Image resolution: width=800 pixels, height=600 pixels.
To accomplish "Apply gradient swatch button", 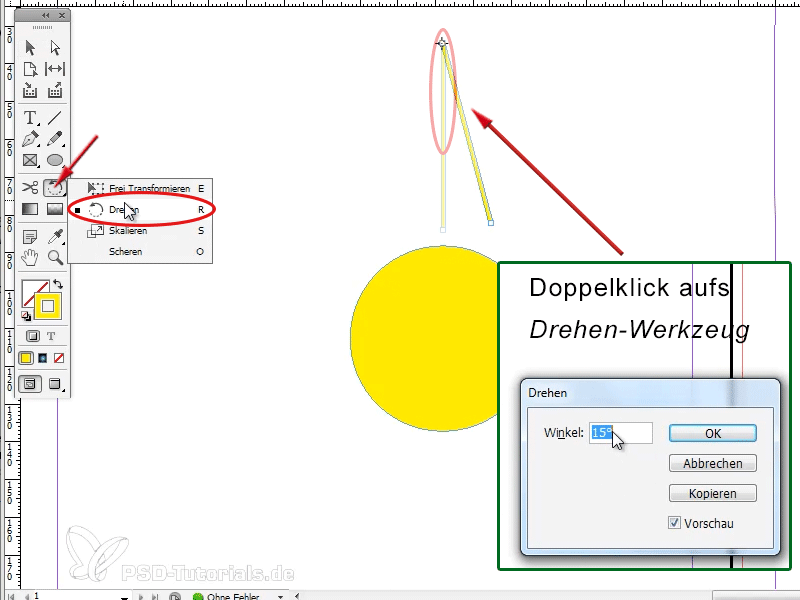I will [x=43, y=358].
